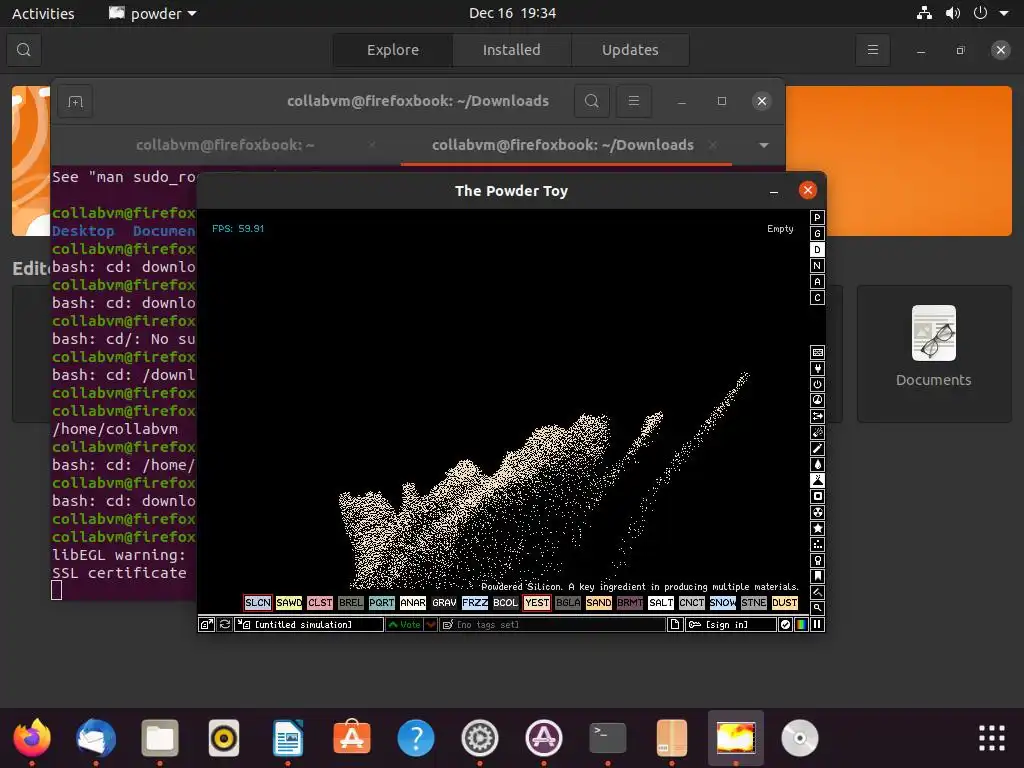Open the Electronics element category plug icon

(817, 368)
